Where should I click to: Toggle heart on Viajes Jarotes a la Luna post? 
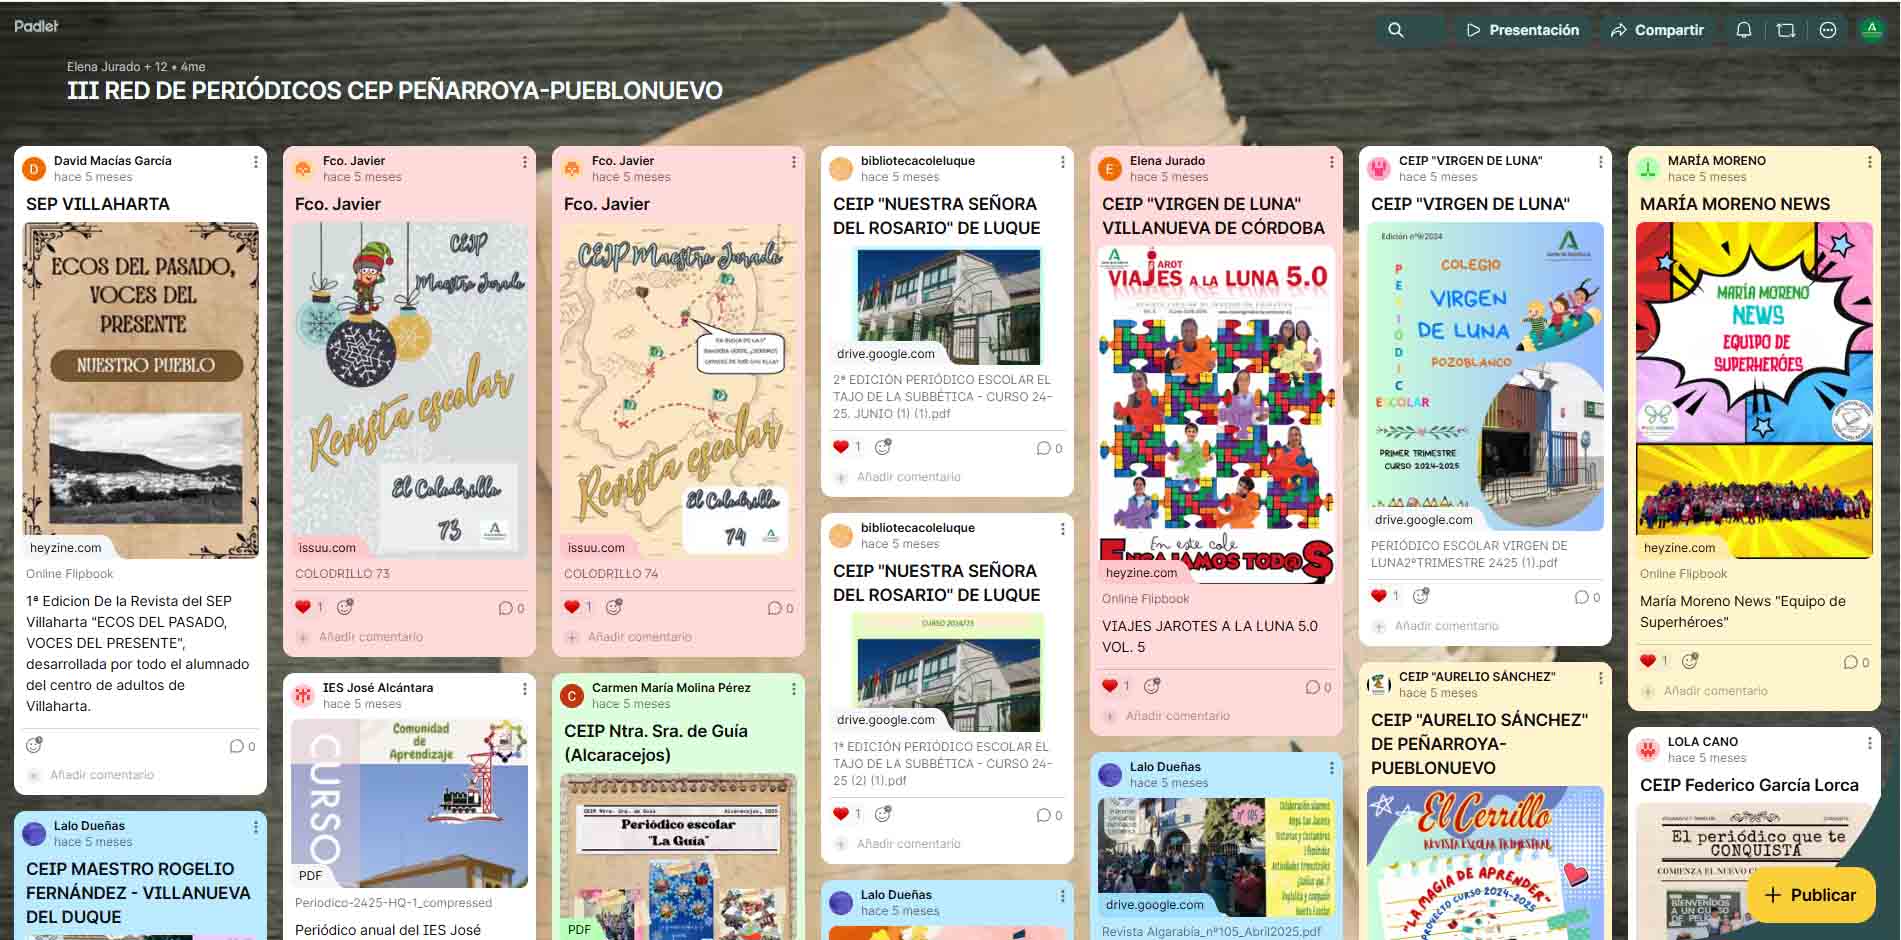1110,686
